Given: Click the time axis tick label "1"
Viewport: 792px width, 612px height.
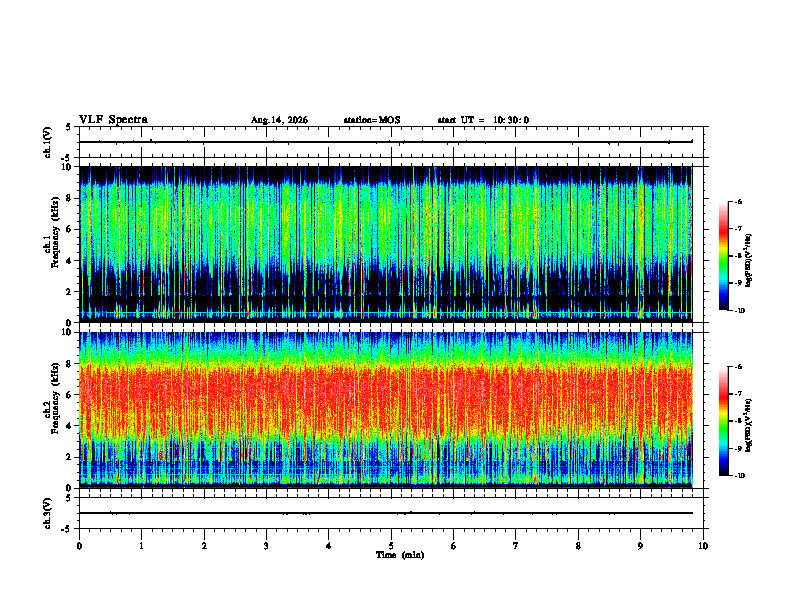Looking at the screenshot, I should click(141, 546).
